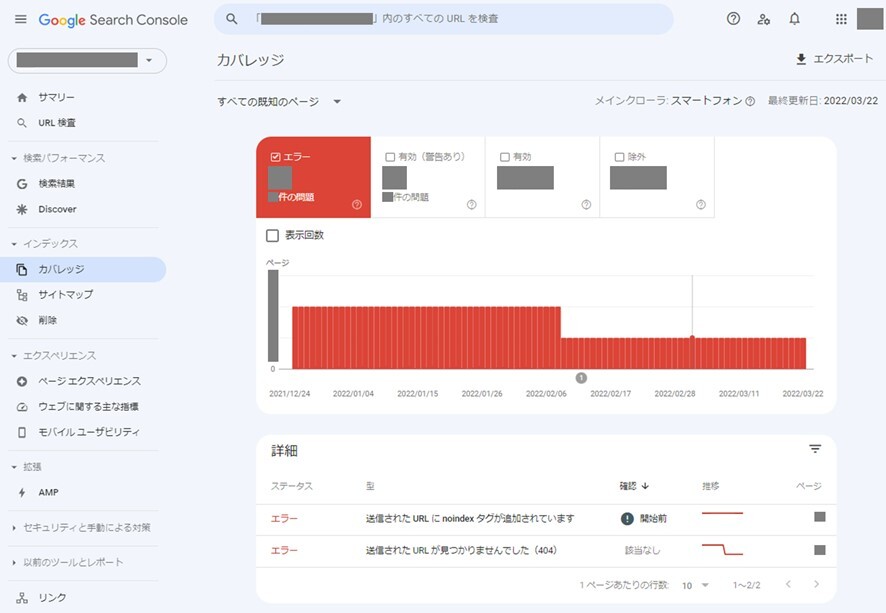Open the hamburger main menu
Image resolution: width=886 pixels, height=613 pixels.
[20, 20]
